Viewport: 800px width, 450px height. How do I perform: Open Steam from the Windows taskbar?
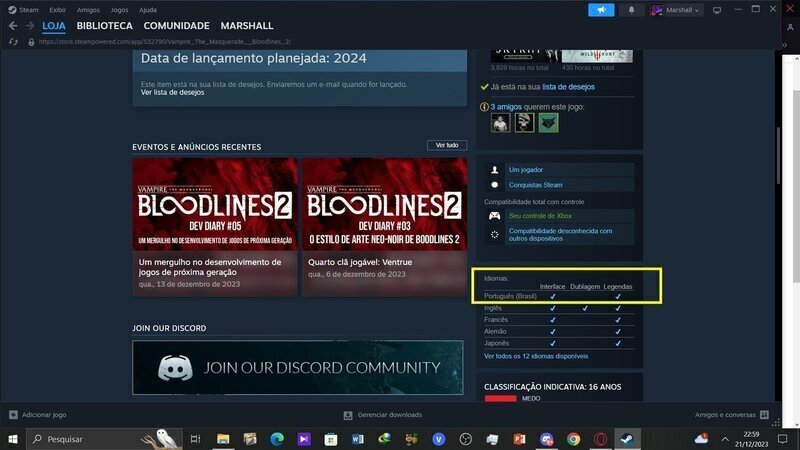click(626, 439)
